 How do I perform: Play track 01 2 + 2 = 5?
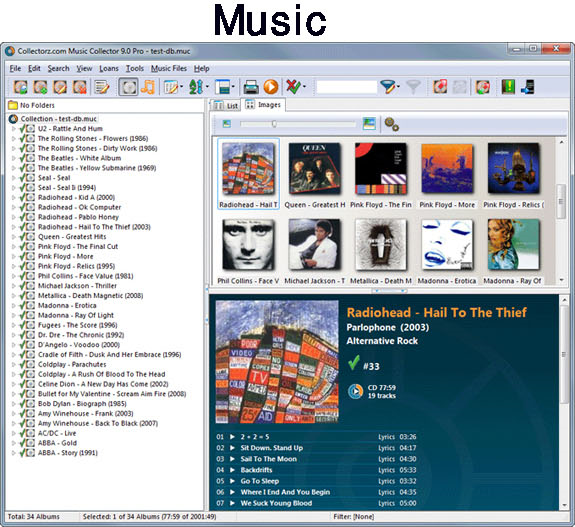pos(232,437)
